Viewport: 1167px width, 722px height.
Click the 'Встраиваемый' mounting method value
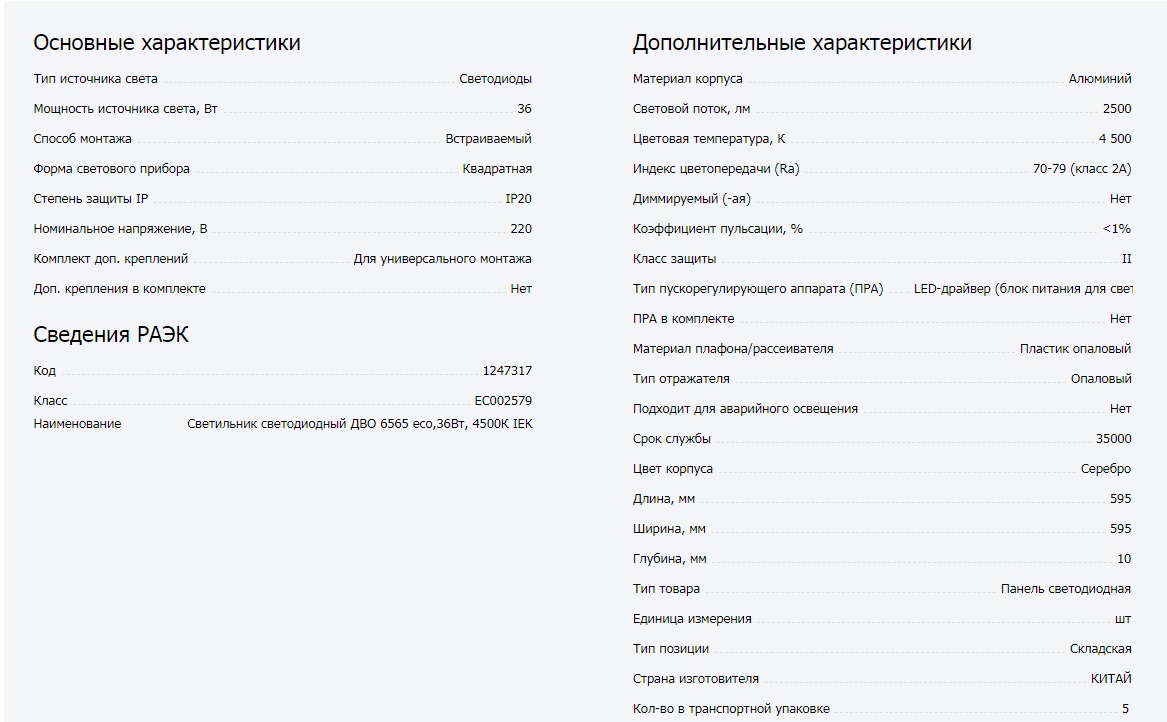(x=488, y=138)
